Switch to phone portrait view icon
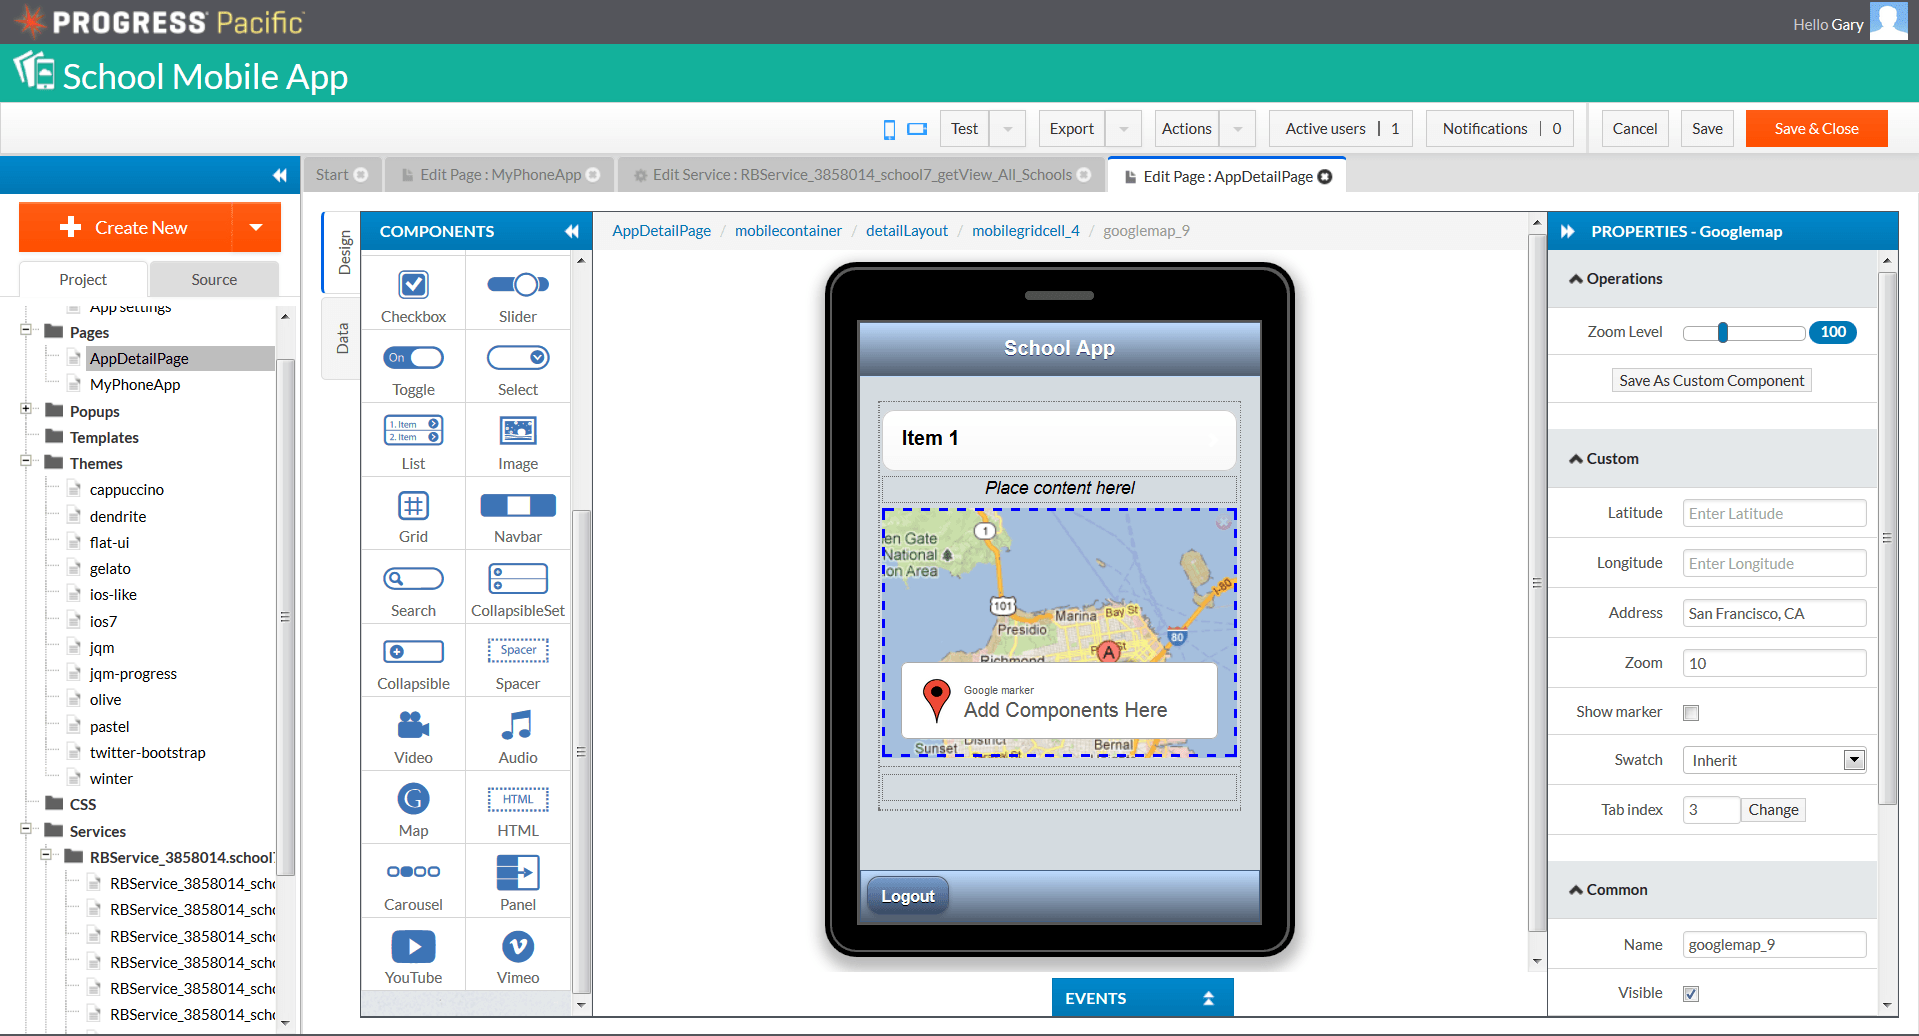 pos(890,129)
